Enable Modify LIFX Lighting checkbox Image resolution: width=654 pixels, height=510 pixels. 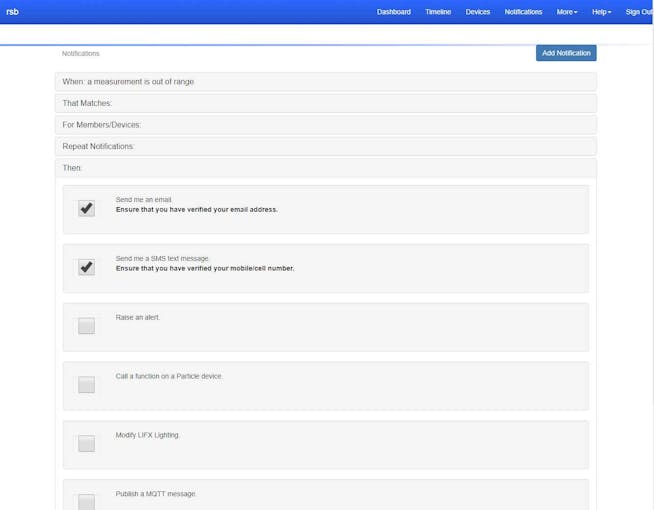point(86,443)
